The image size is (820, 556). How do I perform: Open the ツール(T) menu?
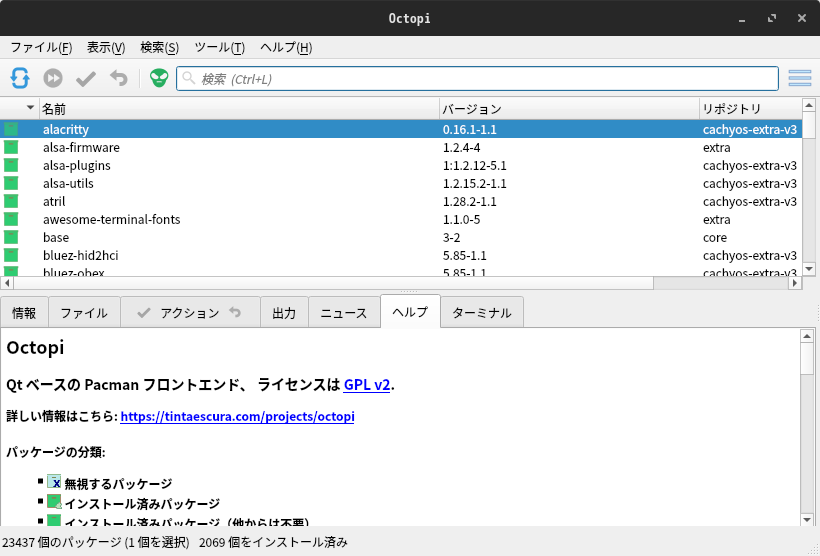219,48
